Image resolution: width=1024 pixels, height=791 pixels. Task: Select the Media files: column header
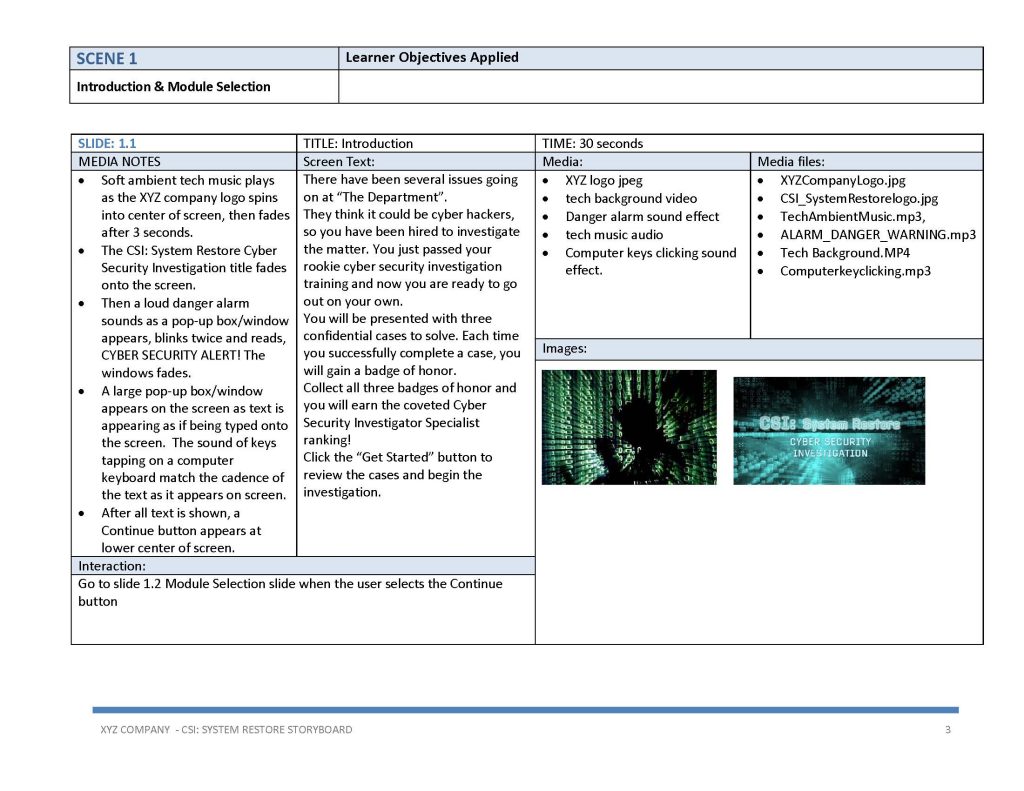791,161
